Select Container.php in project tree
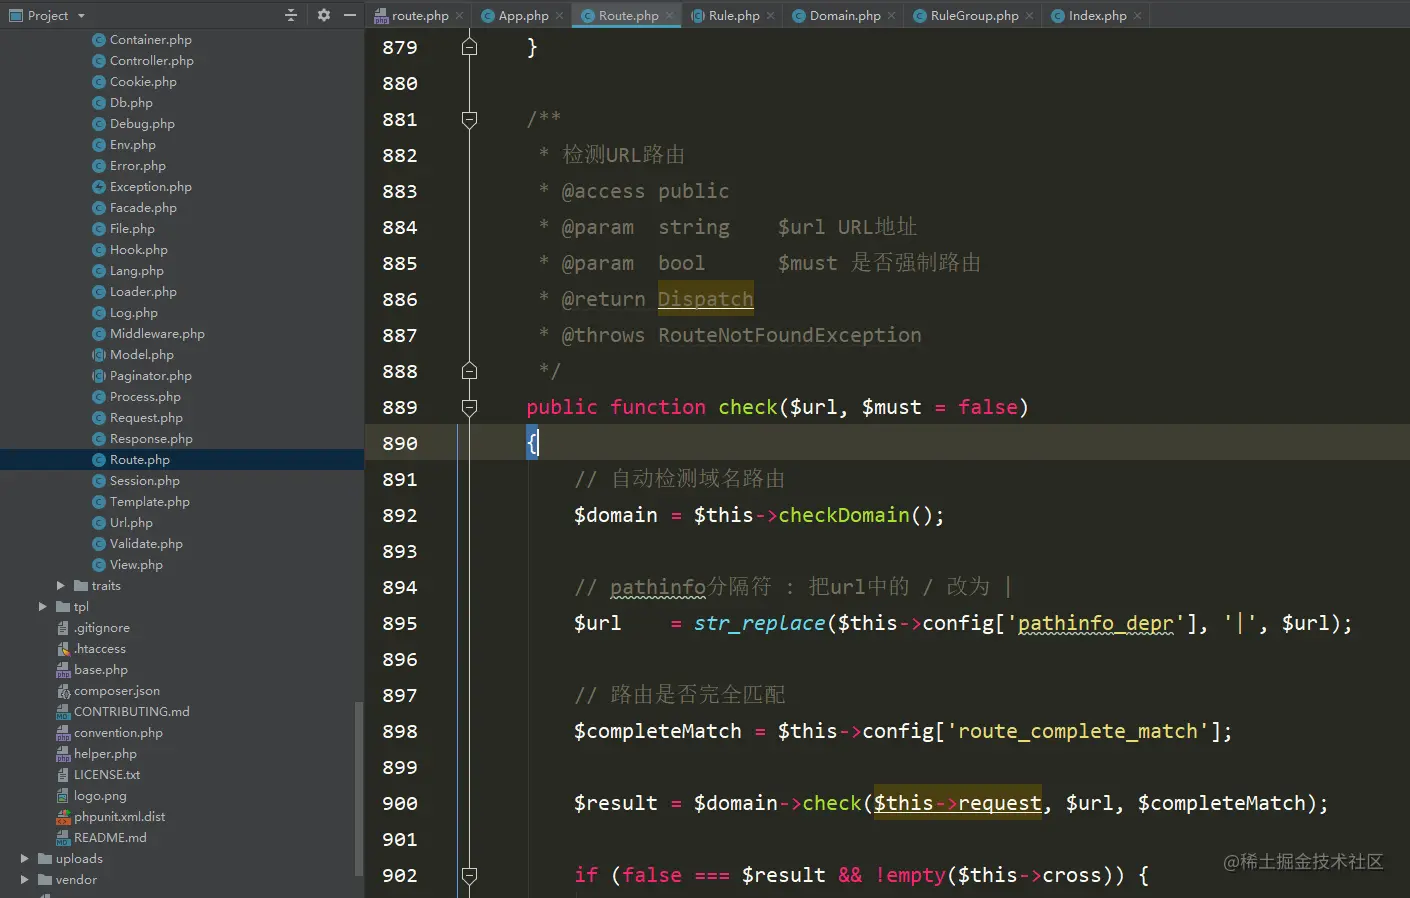Image resolution: width=1410 pixels, height=898 pixels. tap(150, 40)
